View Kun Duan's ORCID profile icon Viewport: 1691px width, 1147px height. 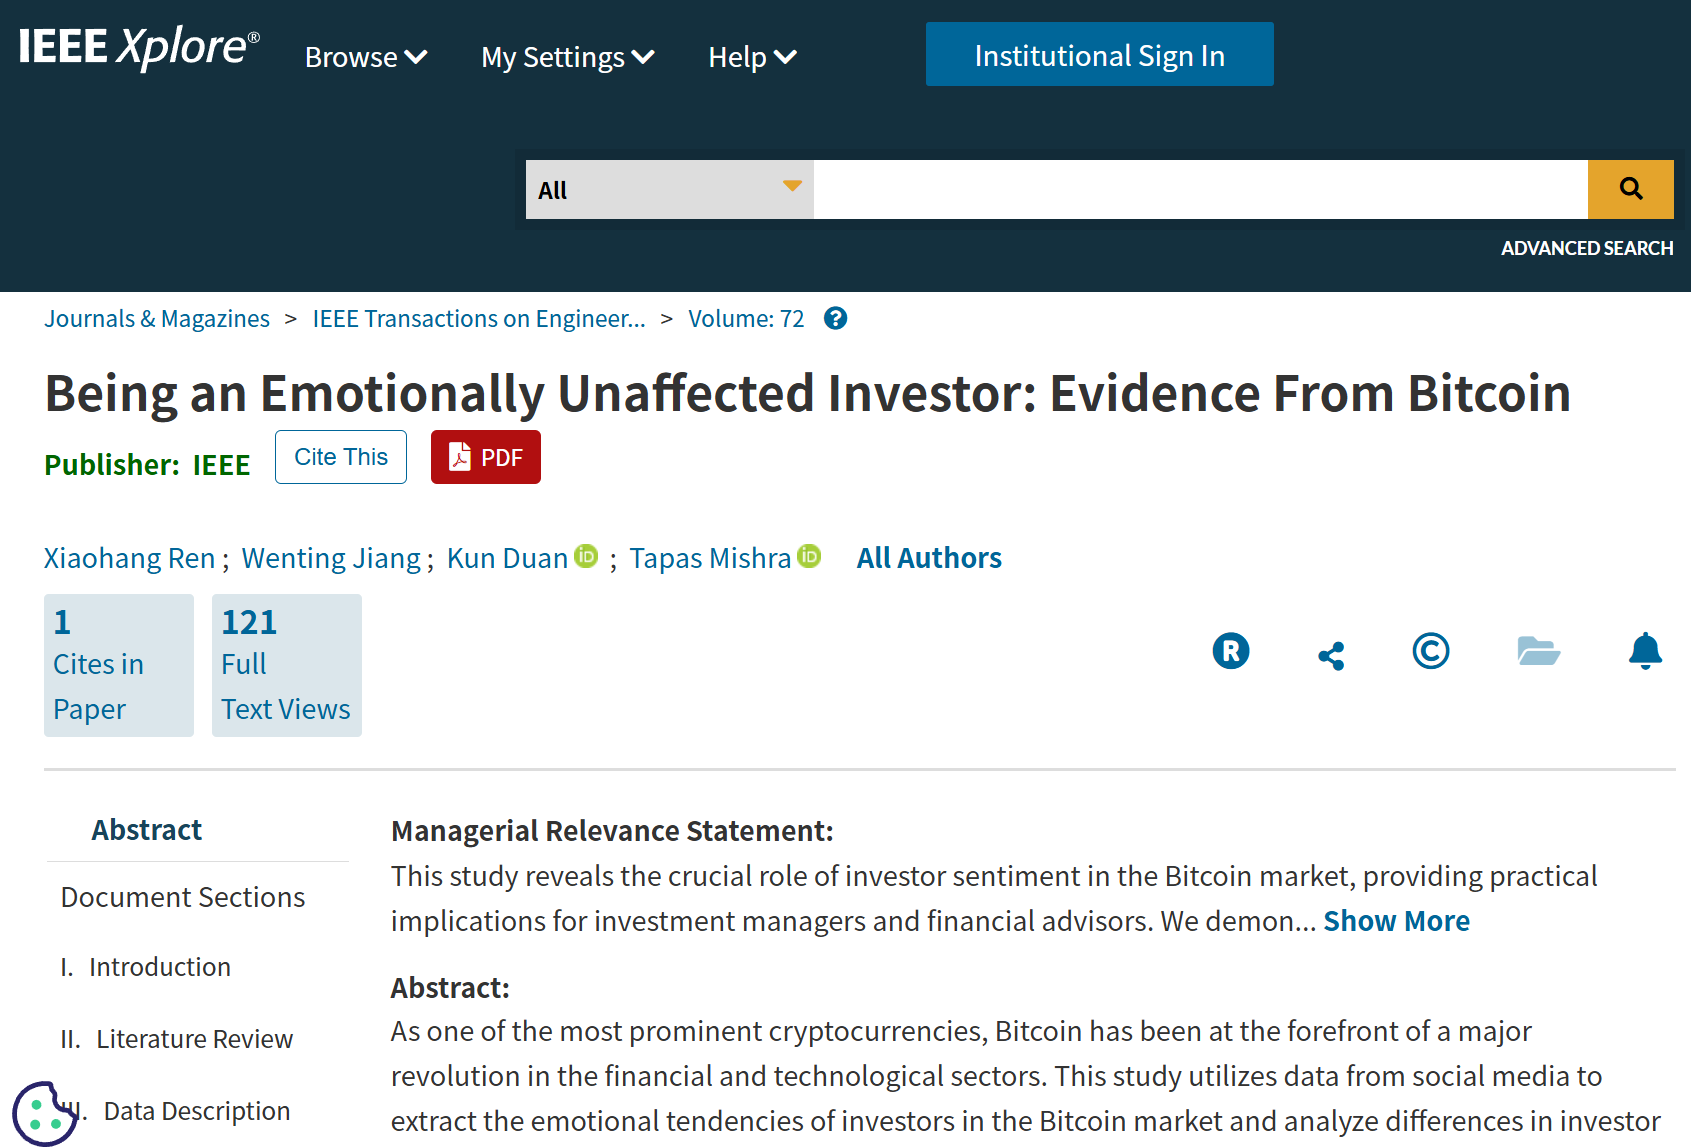pyautogui.click(x=586, y=555)
